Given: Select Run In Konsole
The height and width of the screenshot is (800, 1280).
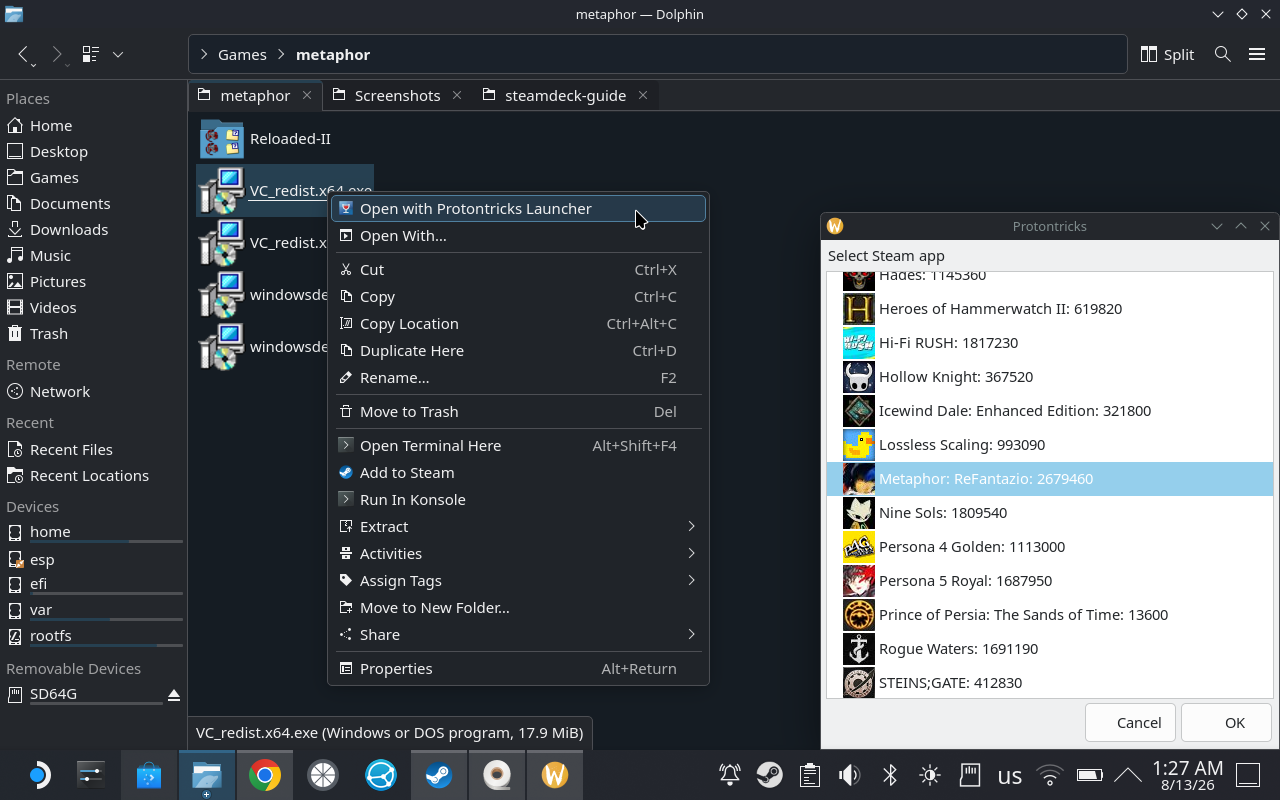Looking at the screenshot, I should click(x=519, y=499).
